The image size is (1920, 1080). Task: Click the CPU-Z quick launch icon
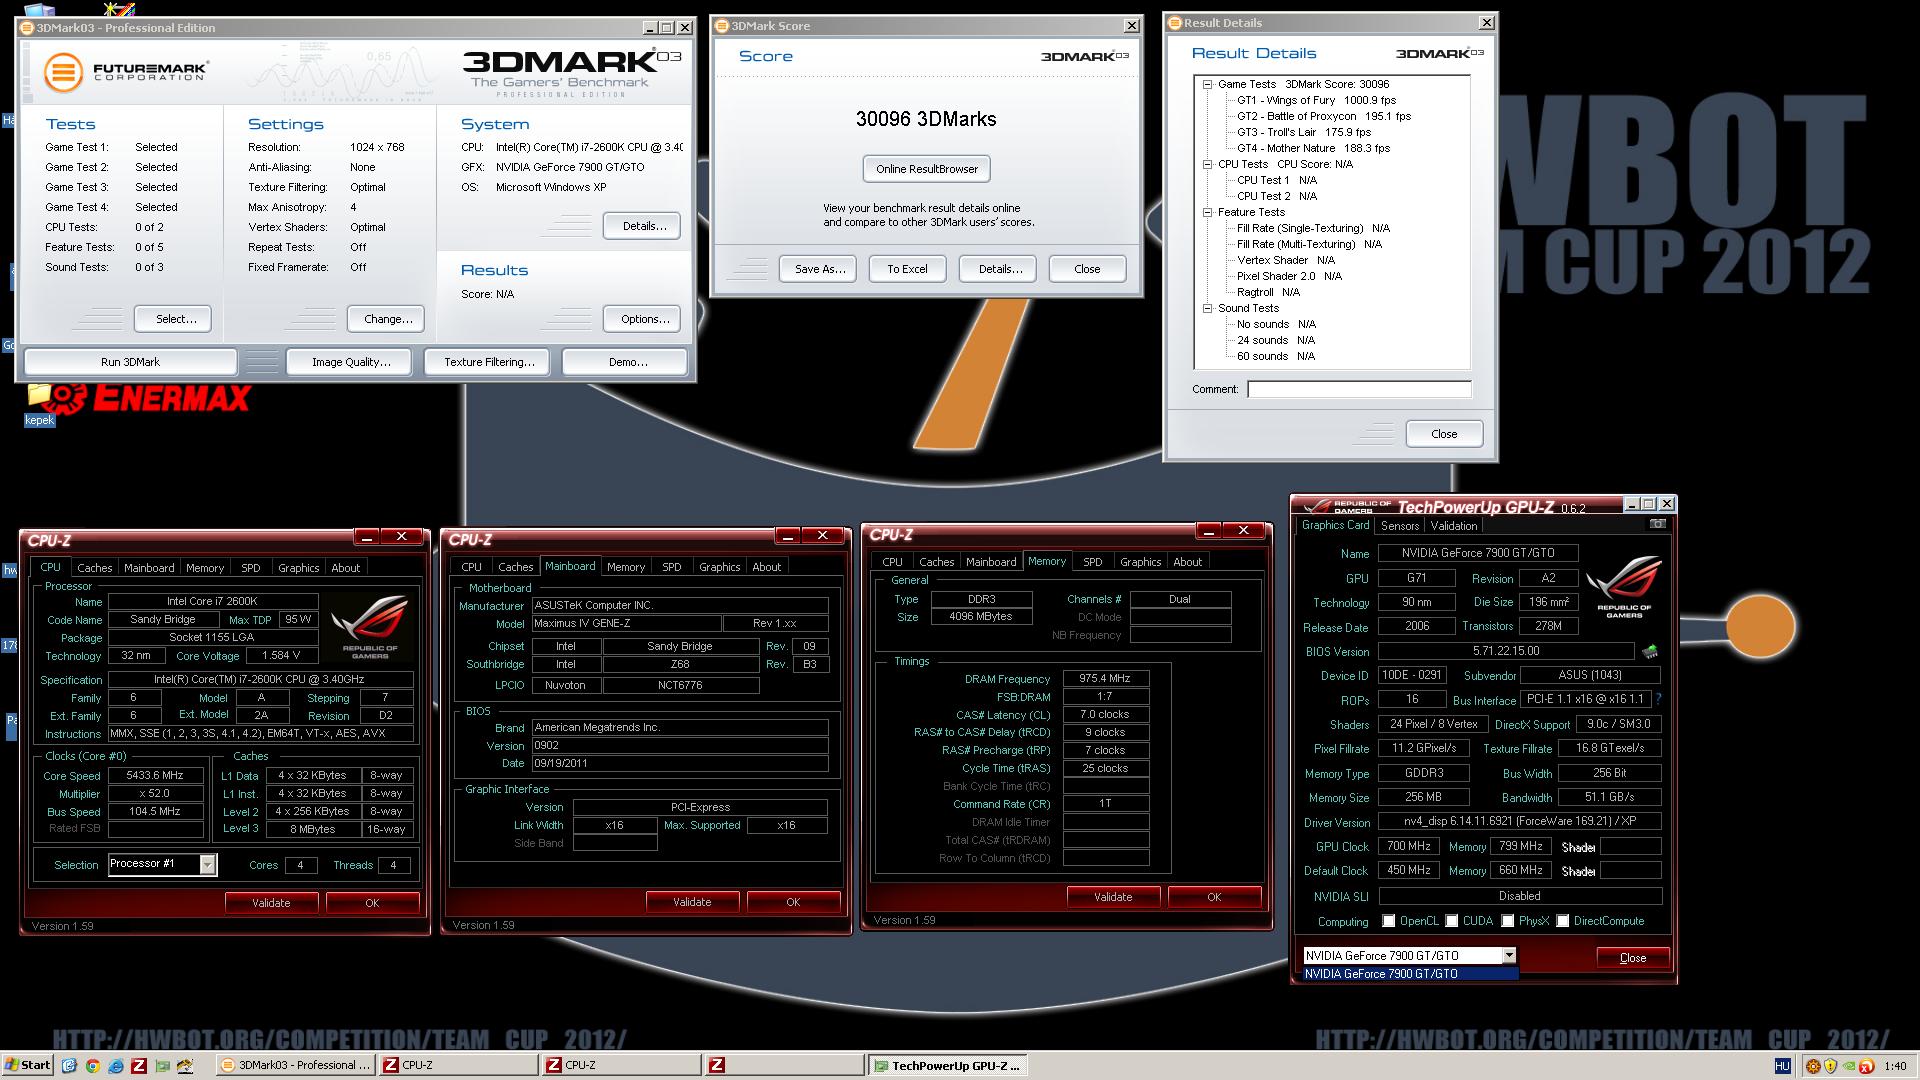139,1066
